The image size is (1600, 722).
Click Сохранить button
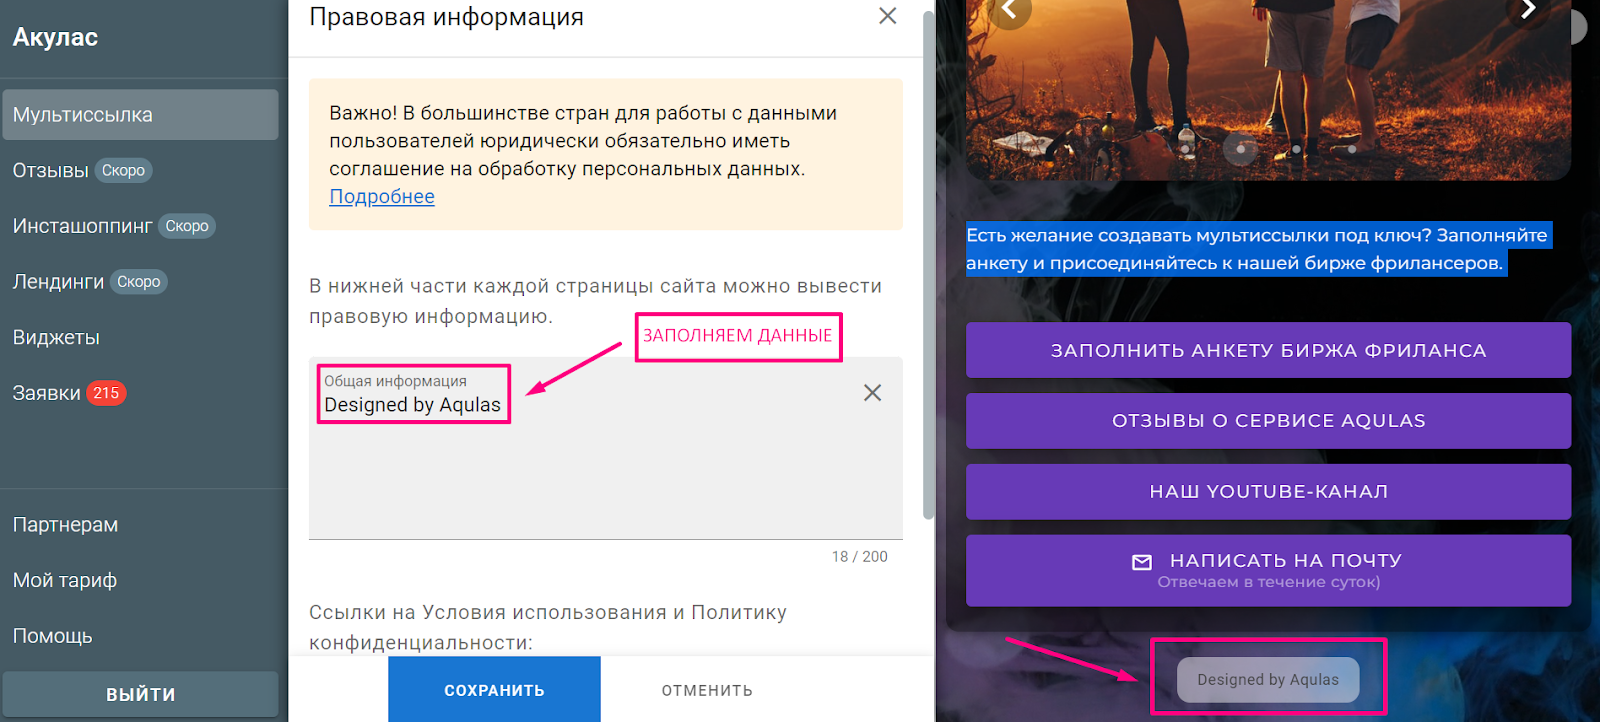494,690
